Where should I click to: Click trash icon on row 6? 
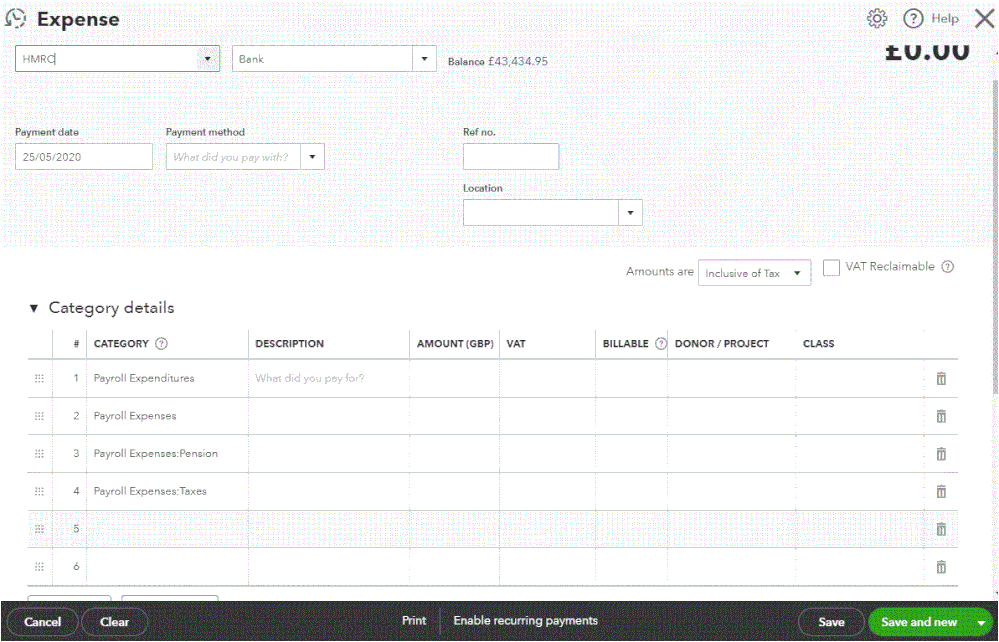click(941, 567)
